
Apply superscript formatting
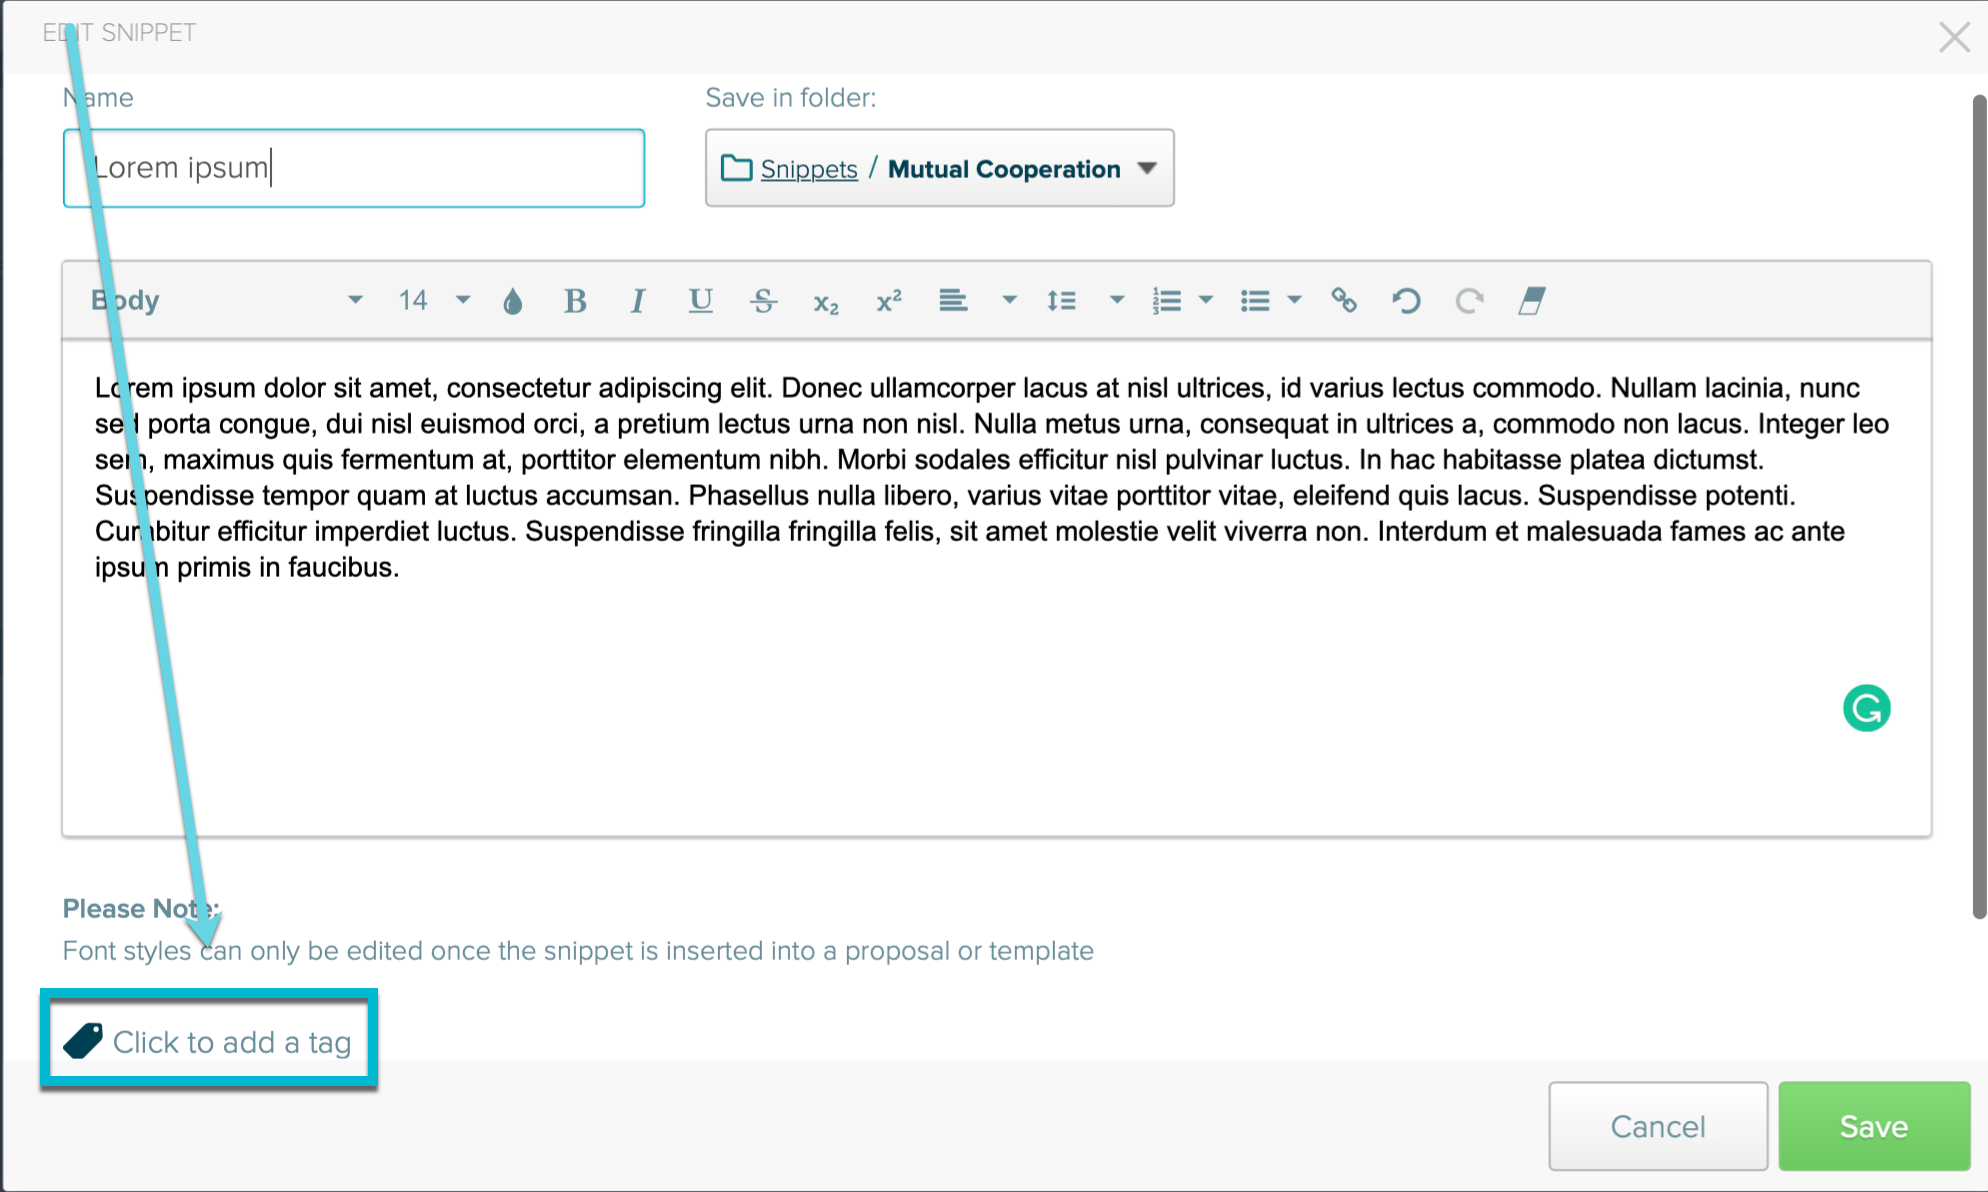pyautogui.click(x=889, y=301)
